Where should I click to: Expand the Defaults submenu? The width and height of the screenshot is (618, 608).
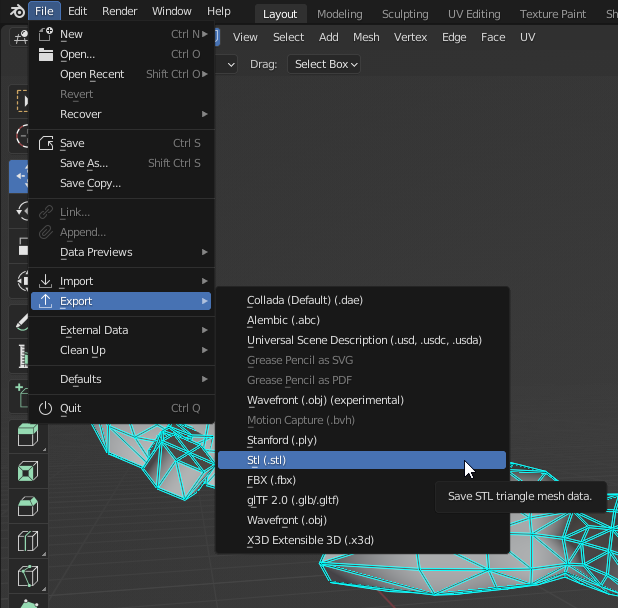click(121, 379)
